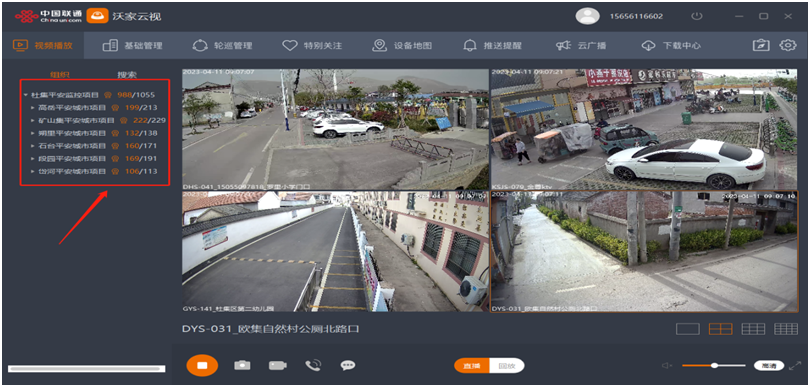Expand the project node with 199/213
This screenshot has width=810, height=387.
click(x=33, y=107)
